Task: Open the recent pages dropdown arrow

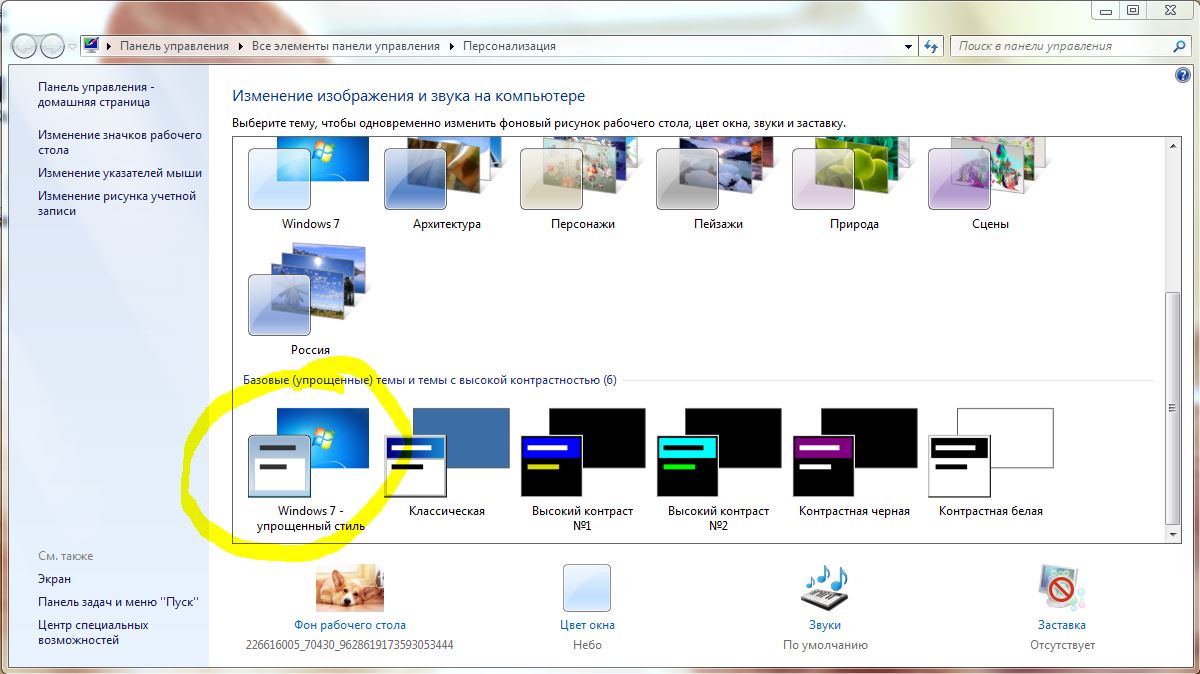Action: pos(73,47)
